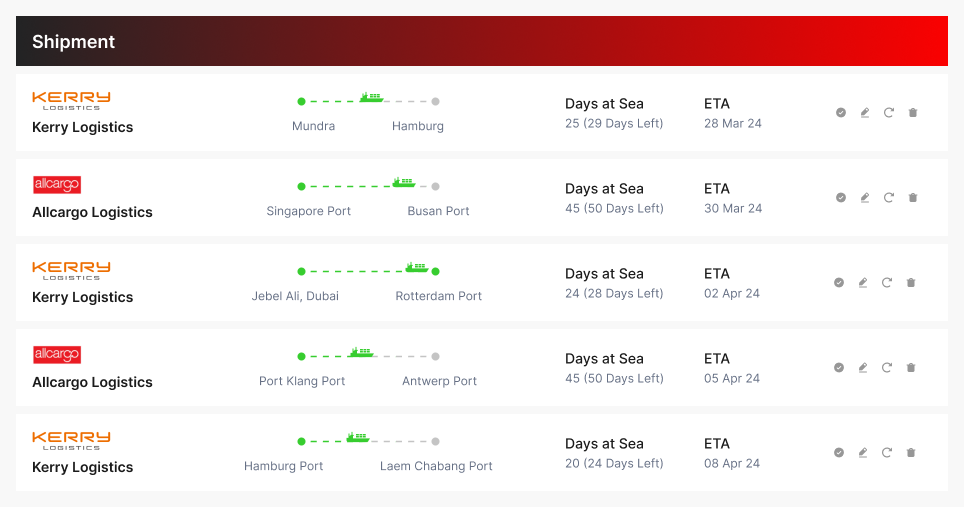Image resolution: width=964 pixels, height=507 pixels.
Task: Click trash icon for Port Klang shipment
Action: (911, 368)
